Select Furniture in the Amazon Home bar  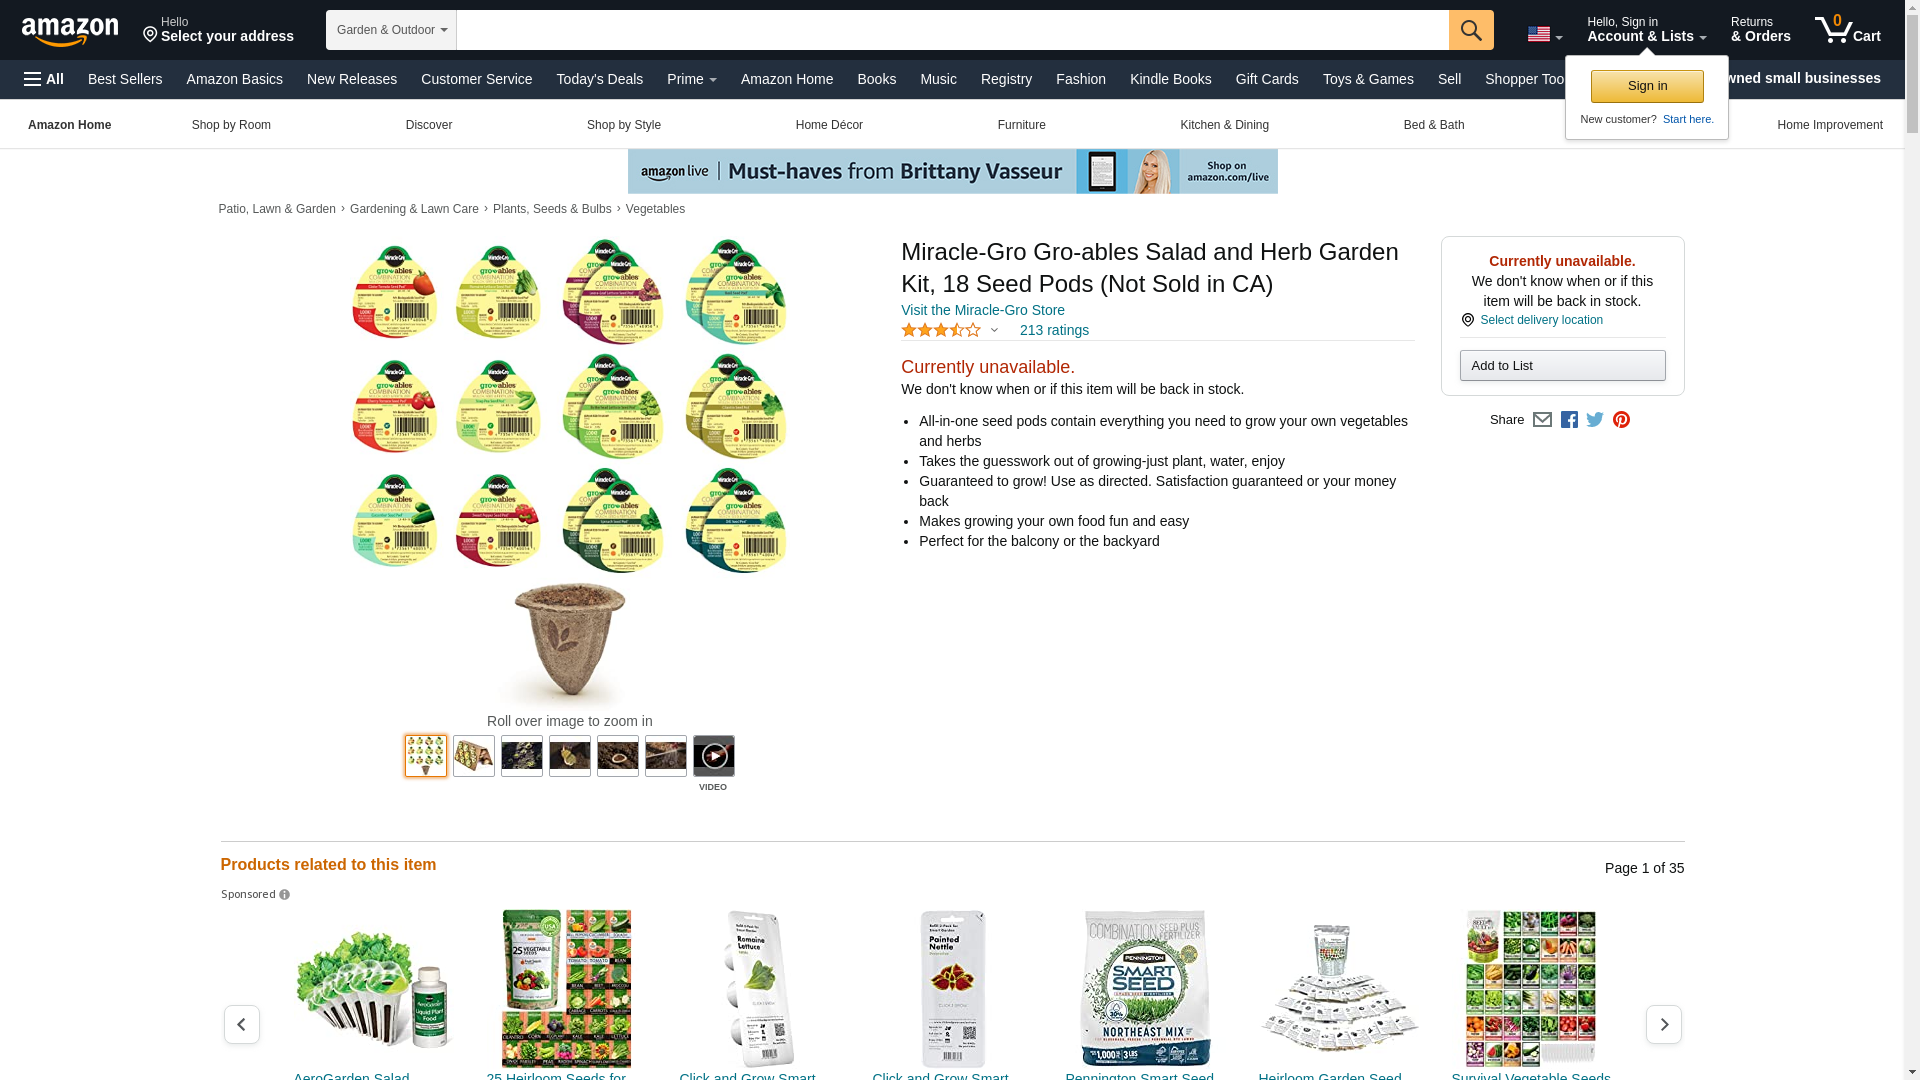coord(1021,125)
